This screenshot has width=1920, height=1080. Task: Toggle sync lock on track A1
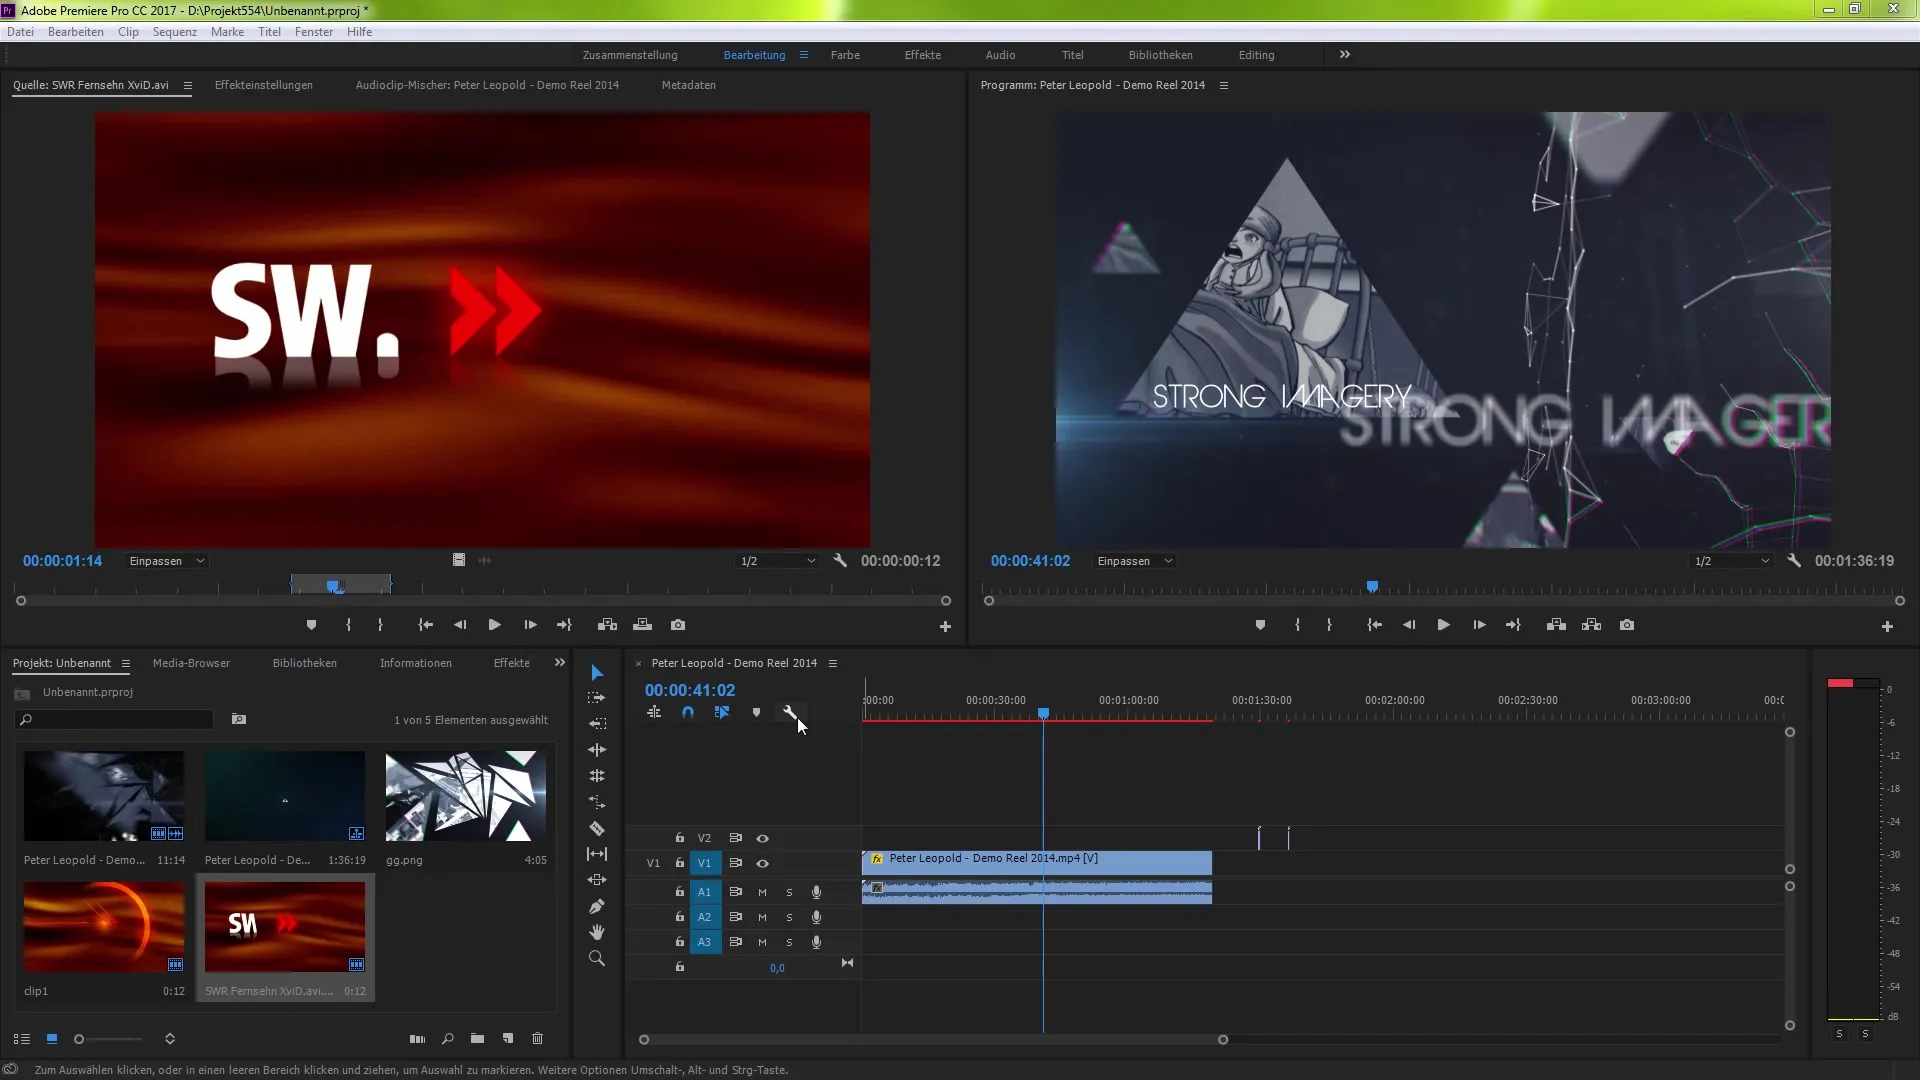(x=735, y=893)
